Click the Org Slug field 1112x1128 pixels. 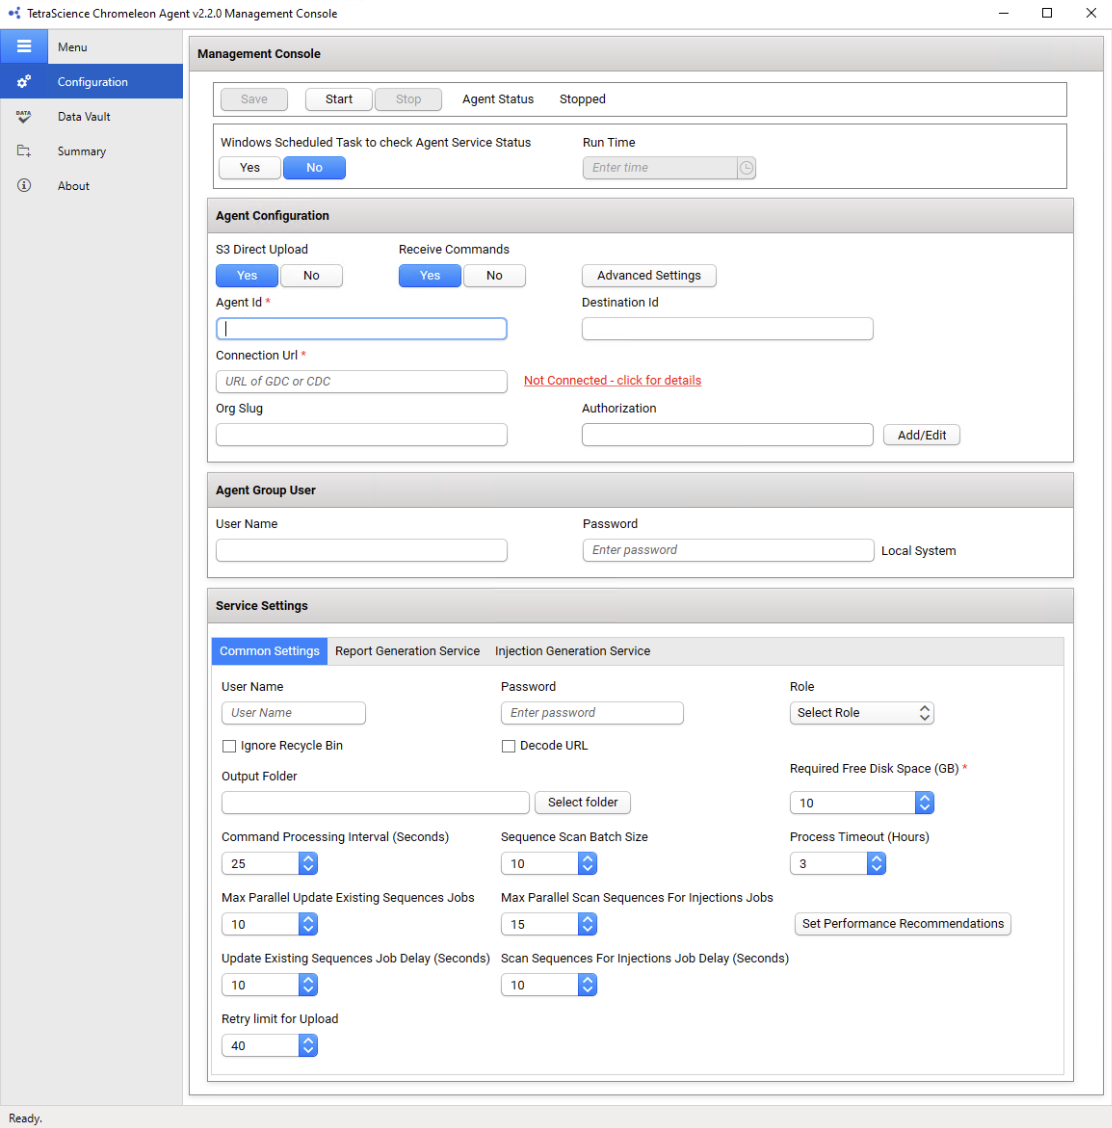pyautogui.click(x=362, y=435)
